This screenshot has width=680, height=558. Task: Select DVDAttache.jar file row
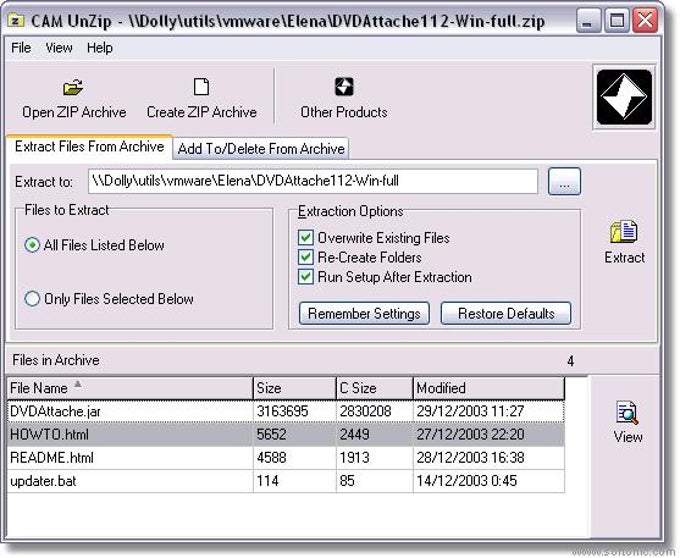coord(286,411)
